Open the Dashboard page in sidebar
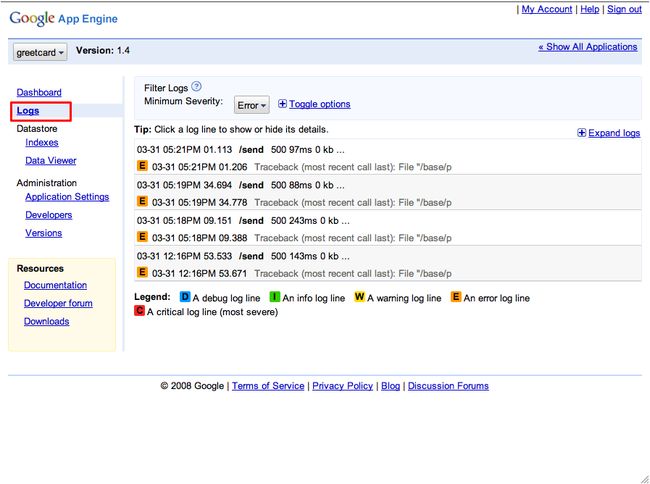650x484 pixels. coord(39,92)
